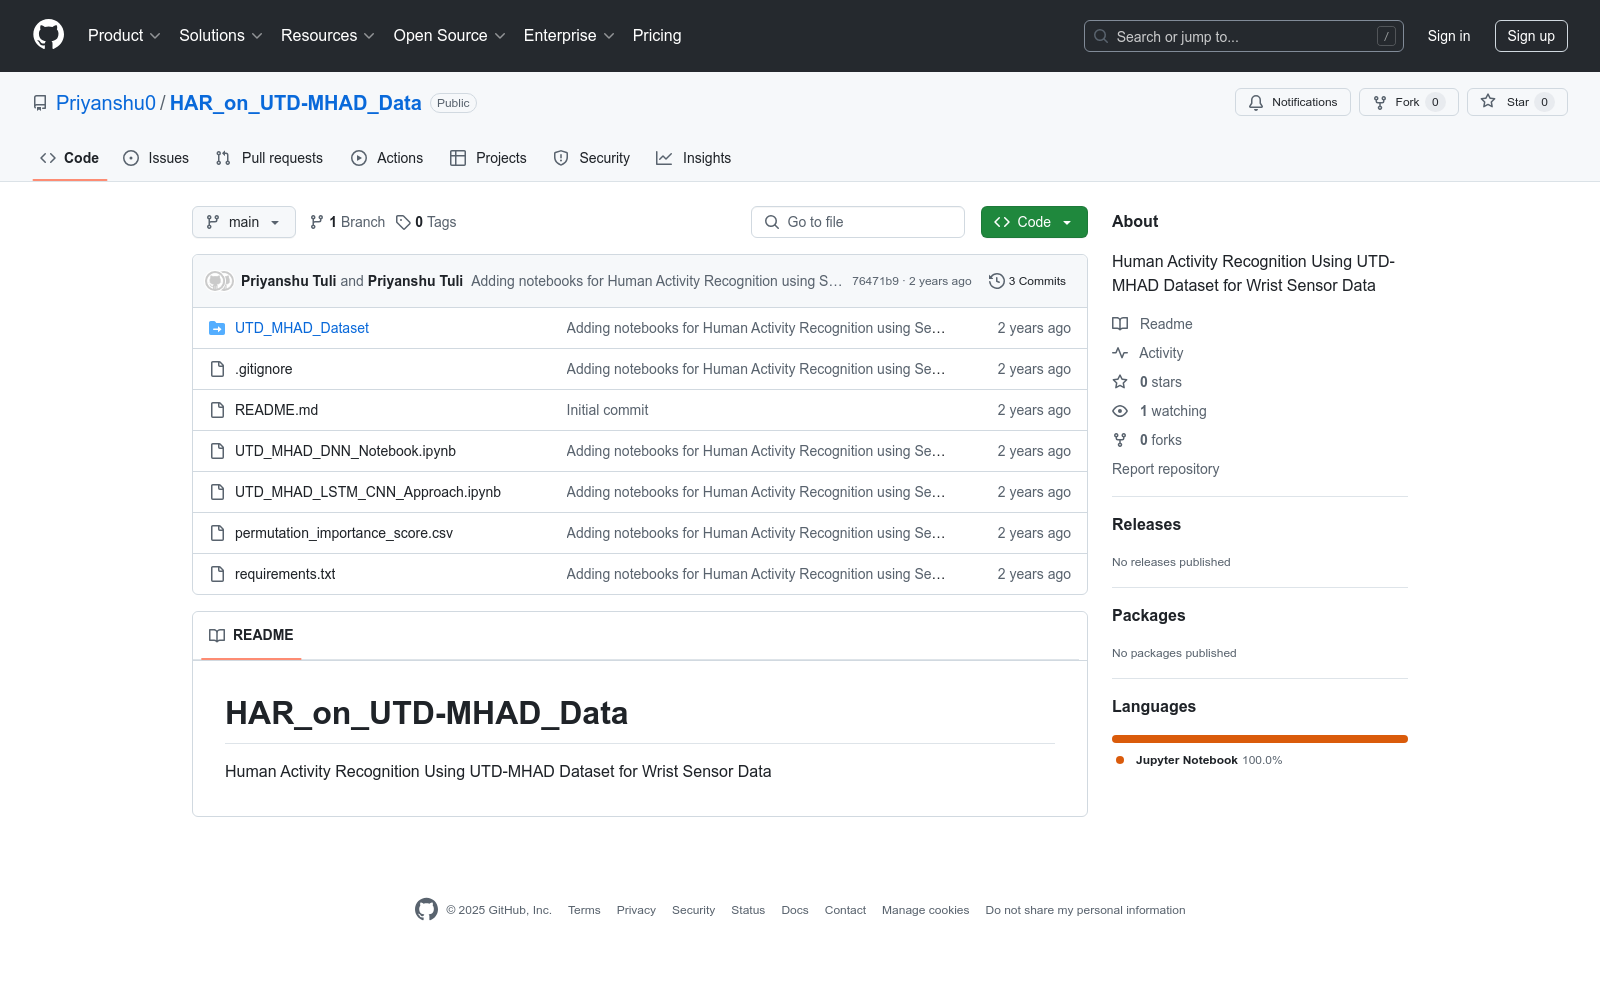Click the star icon in Star button
The image size is (1600, 1000).
(x=1488, y=101)
